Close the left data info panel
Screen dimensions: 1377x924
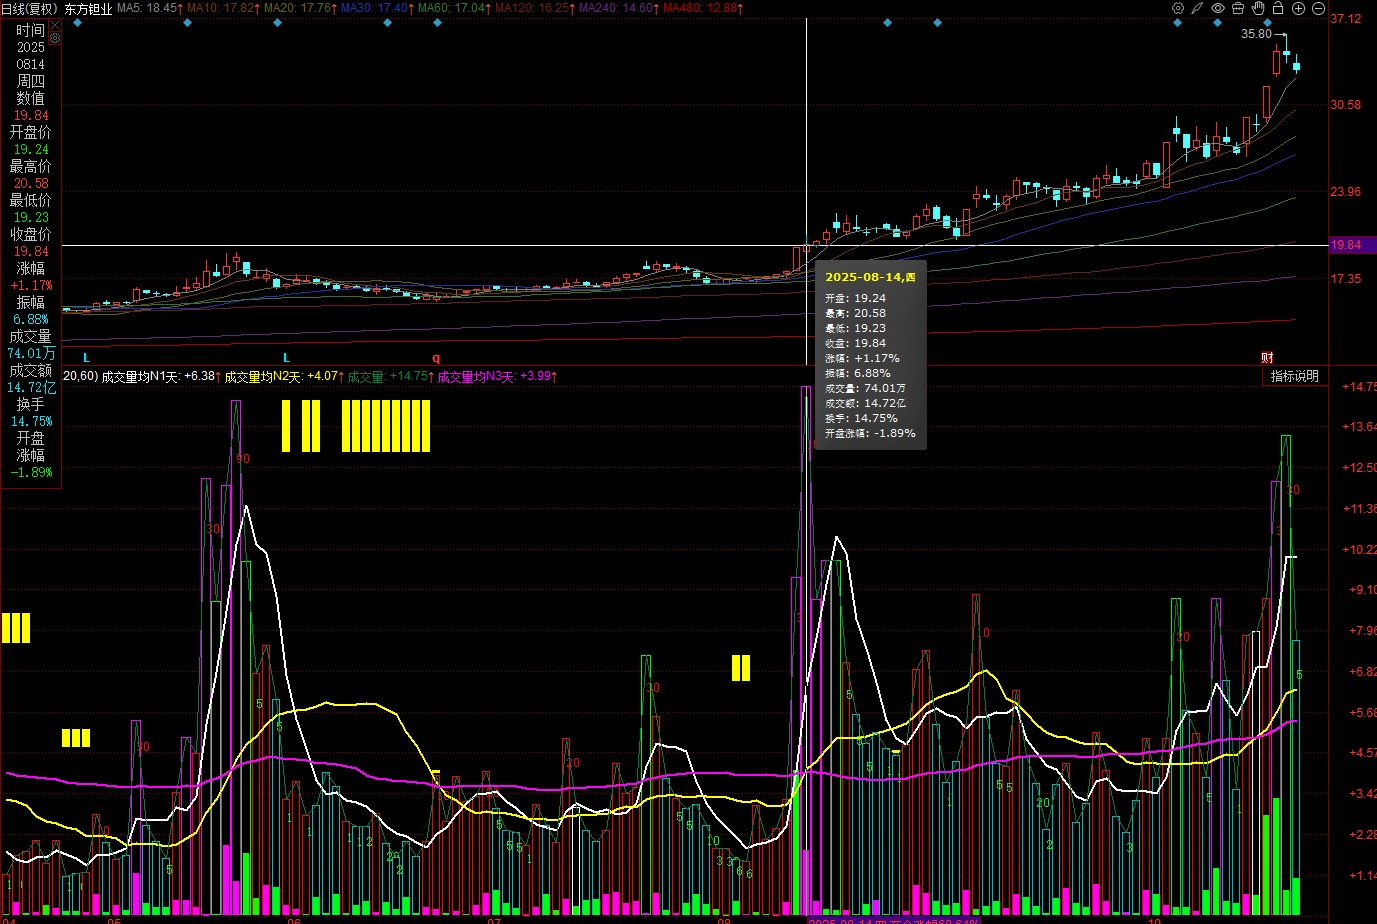55,23
